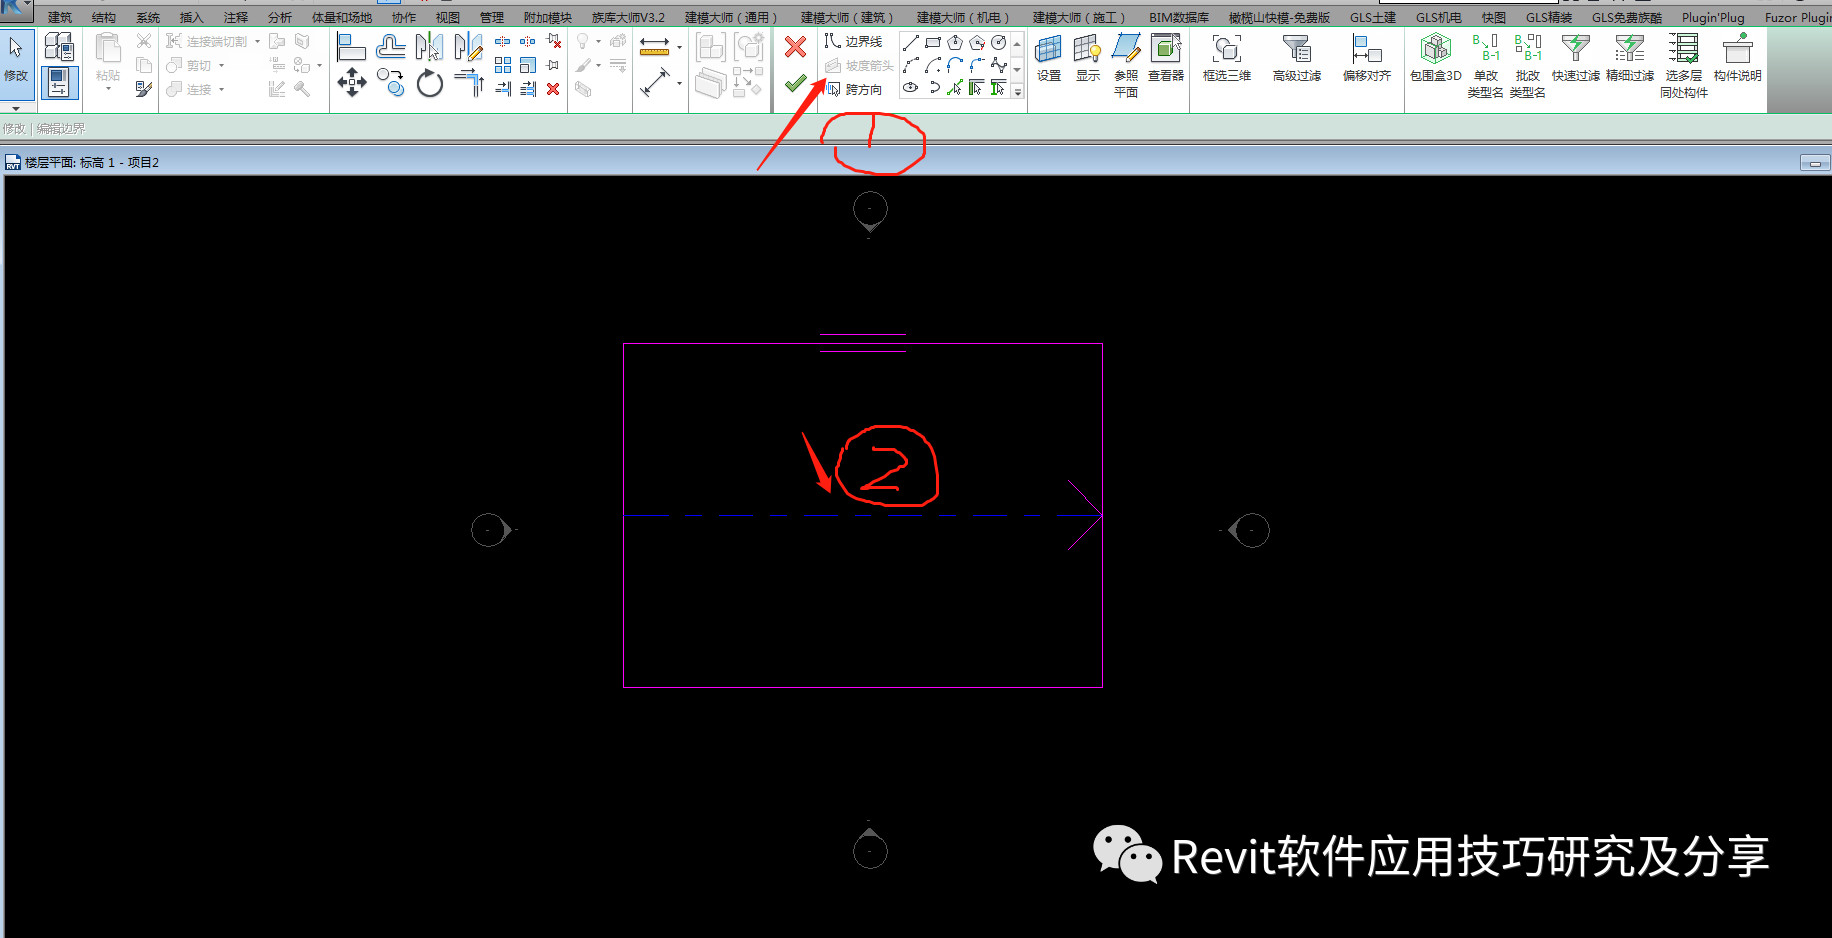Image resolution: width=1832 pixels, height=938 pixels.
Task: Open the 附加模块 ribbon tab
Action: click(x=548, y=18)
